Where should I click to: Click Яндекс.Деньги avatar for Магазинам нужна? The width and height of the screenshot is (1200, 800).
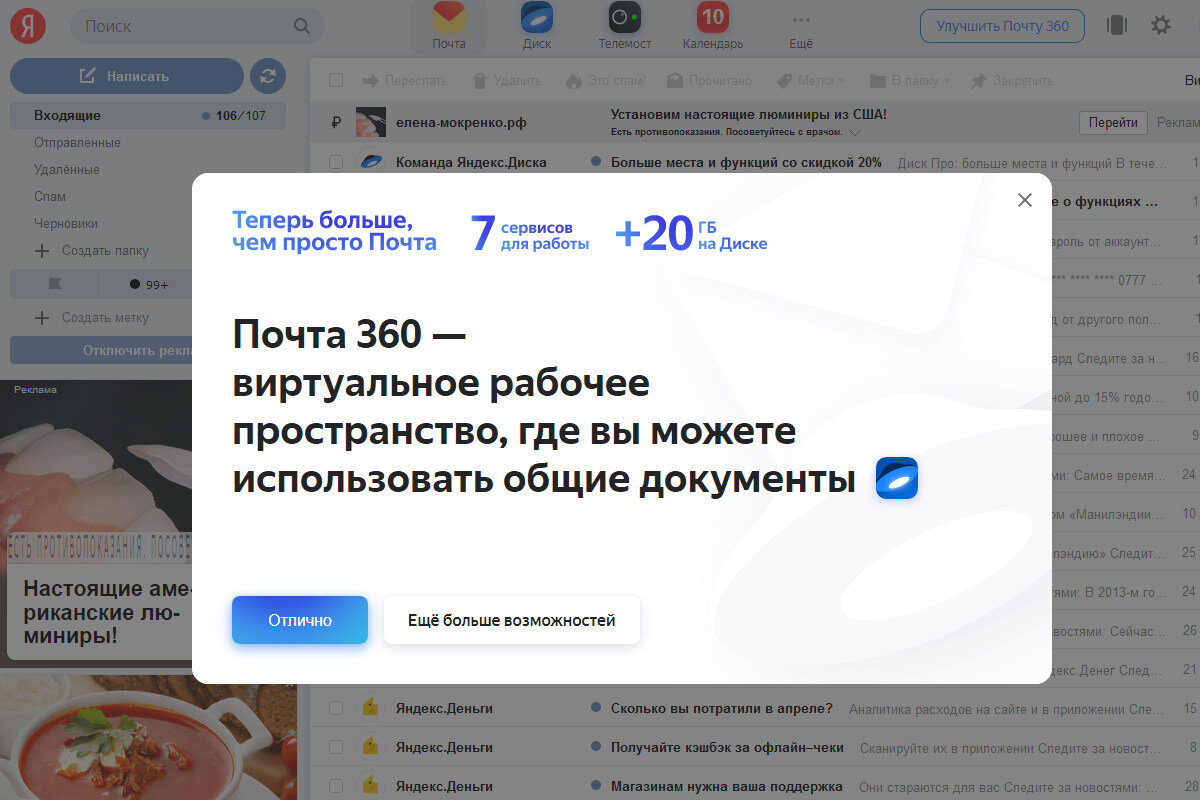371,786
